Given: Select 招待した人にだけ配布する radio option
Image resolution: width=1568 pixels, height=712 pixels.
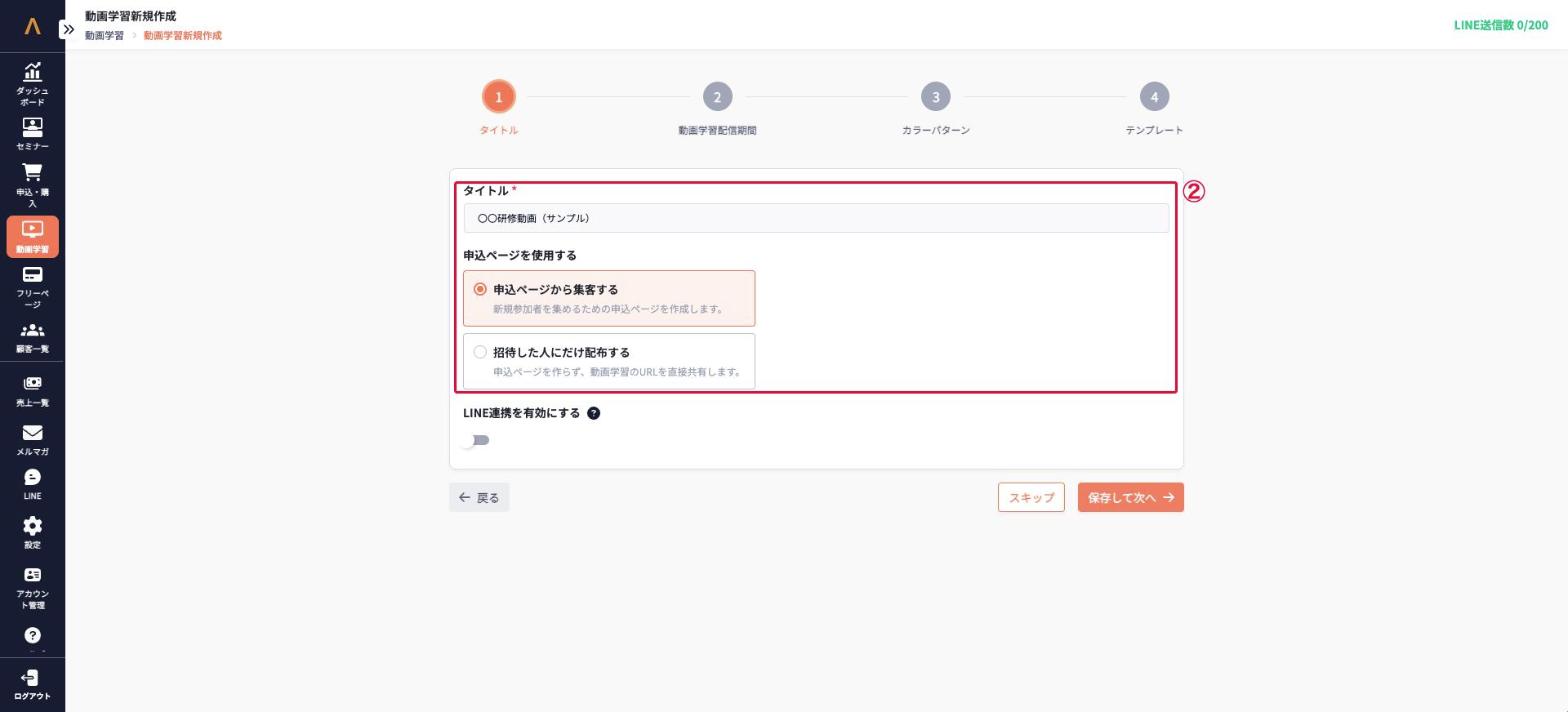Looking at the screenshot, I should click(609, 361).
